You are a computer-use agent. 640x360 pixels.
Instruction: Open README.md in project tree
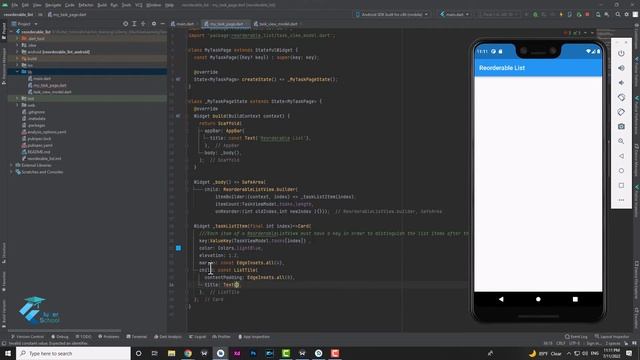tap(37, 151)
